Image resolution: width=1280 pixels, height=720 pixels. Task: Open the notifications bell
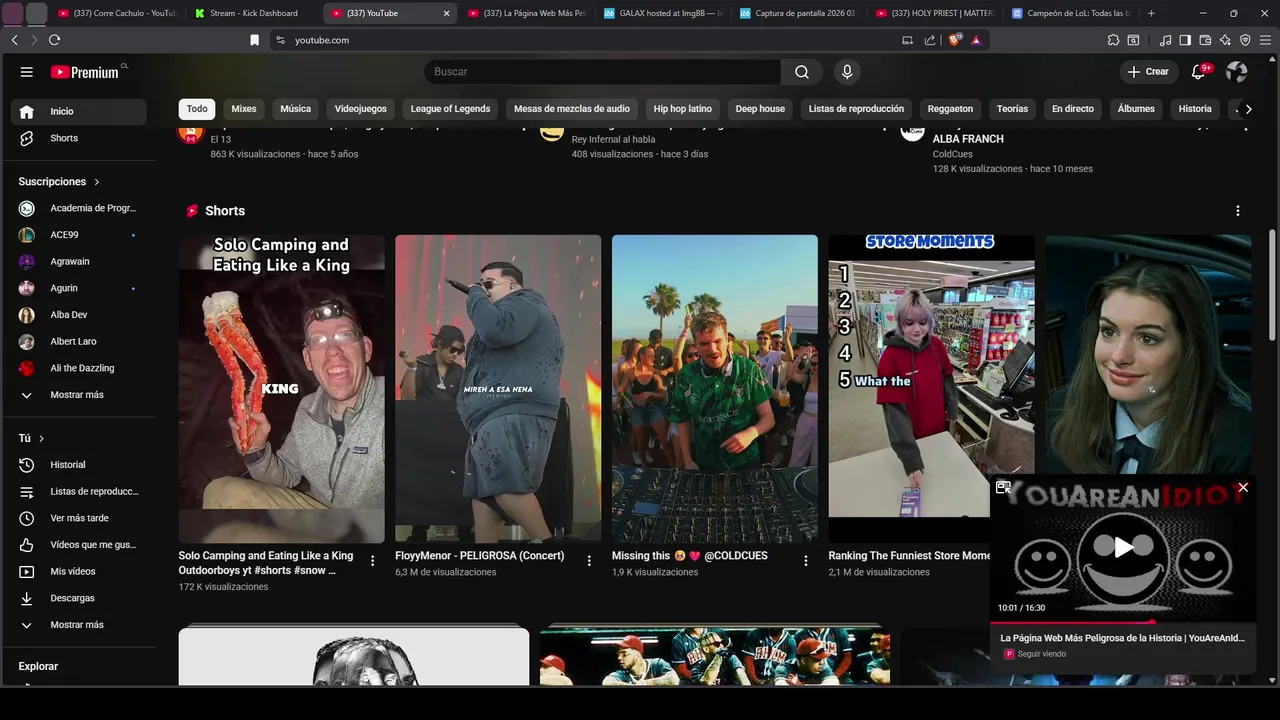[1199, 72]
